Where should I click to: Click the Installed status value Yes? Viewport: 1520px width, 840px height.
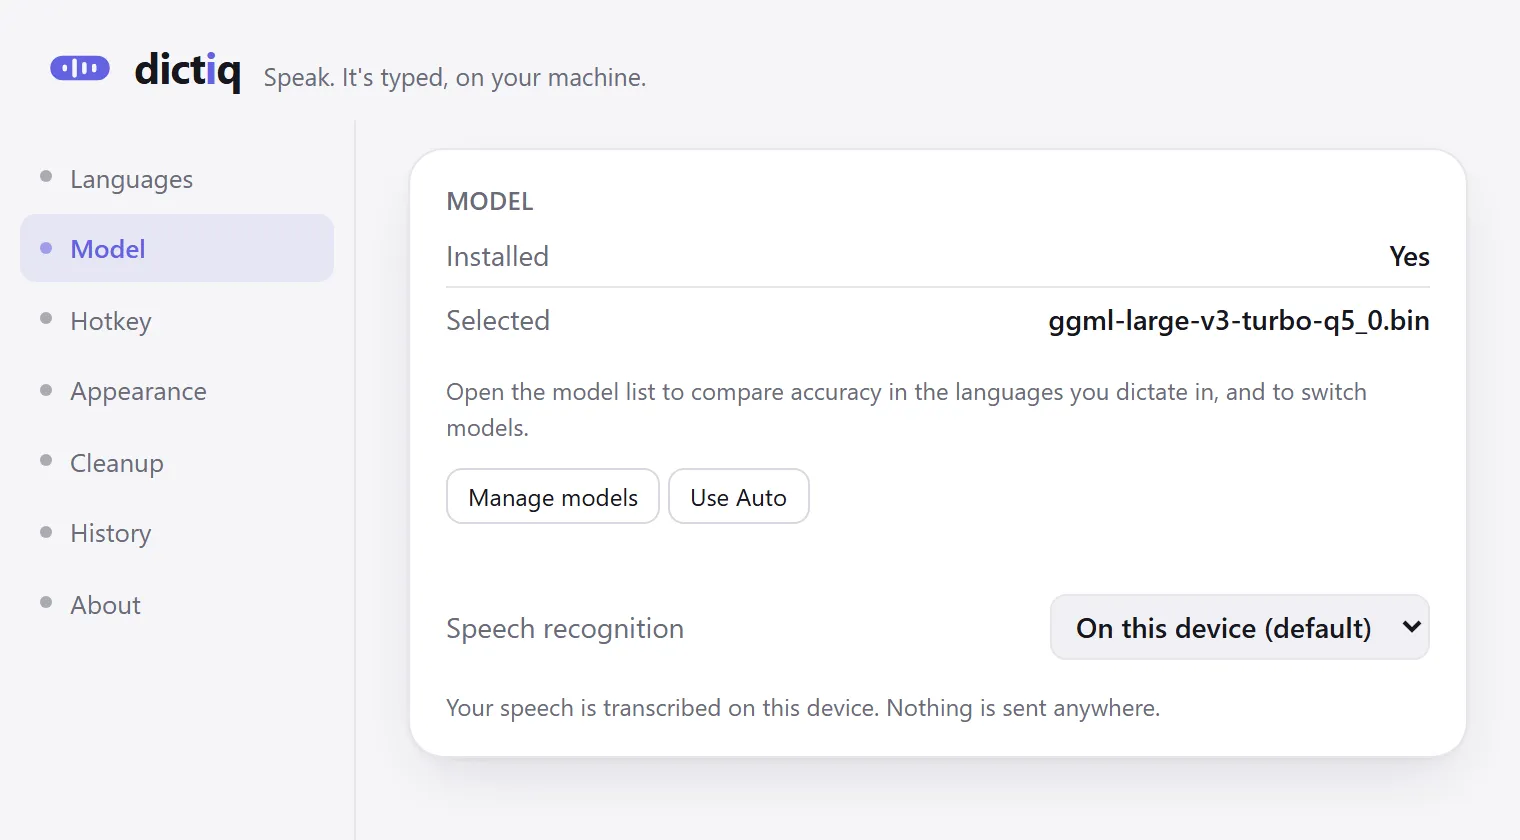(1410, 257)
